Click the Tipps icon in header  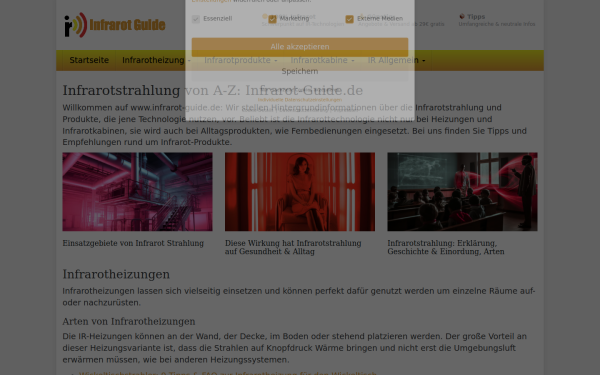pyautogui.click(x=462, y=16)
